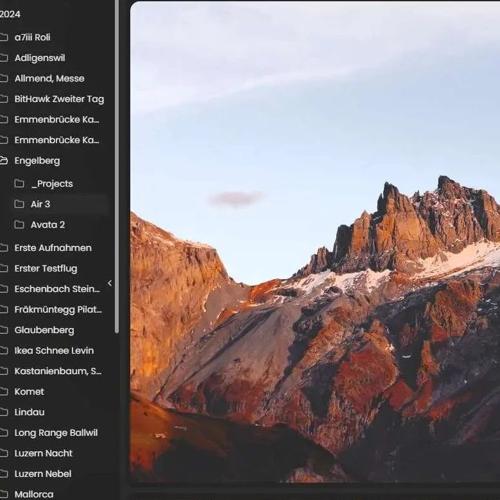
Task: Click the Air 3 subfolder icon
Action: 19,204
